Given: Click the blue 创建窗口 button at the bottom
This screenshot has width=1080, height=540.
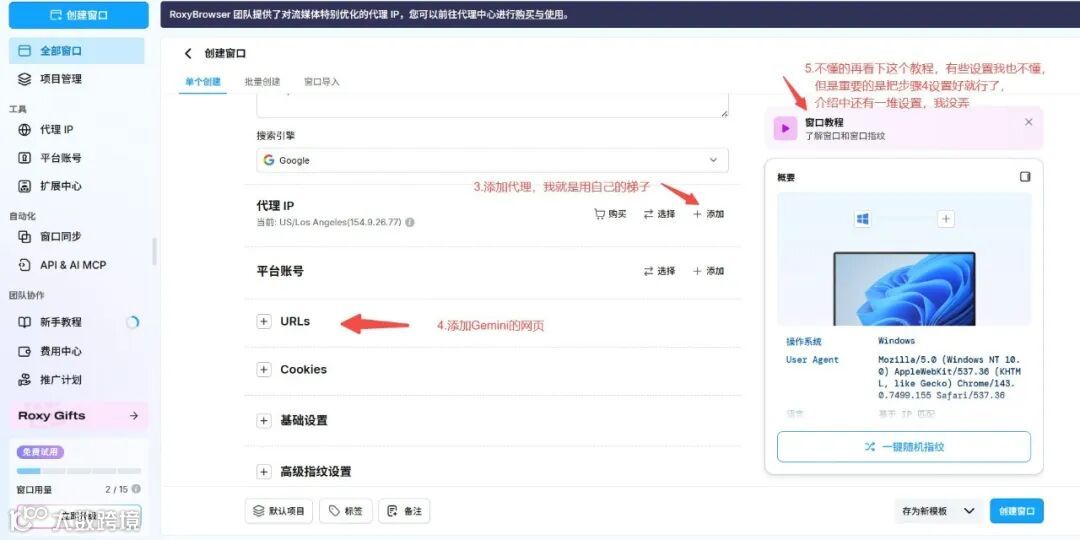Looking at the screenshot, I should click(1017, 511).
